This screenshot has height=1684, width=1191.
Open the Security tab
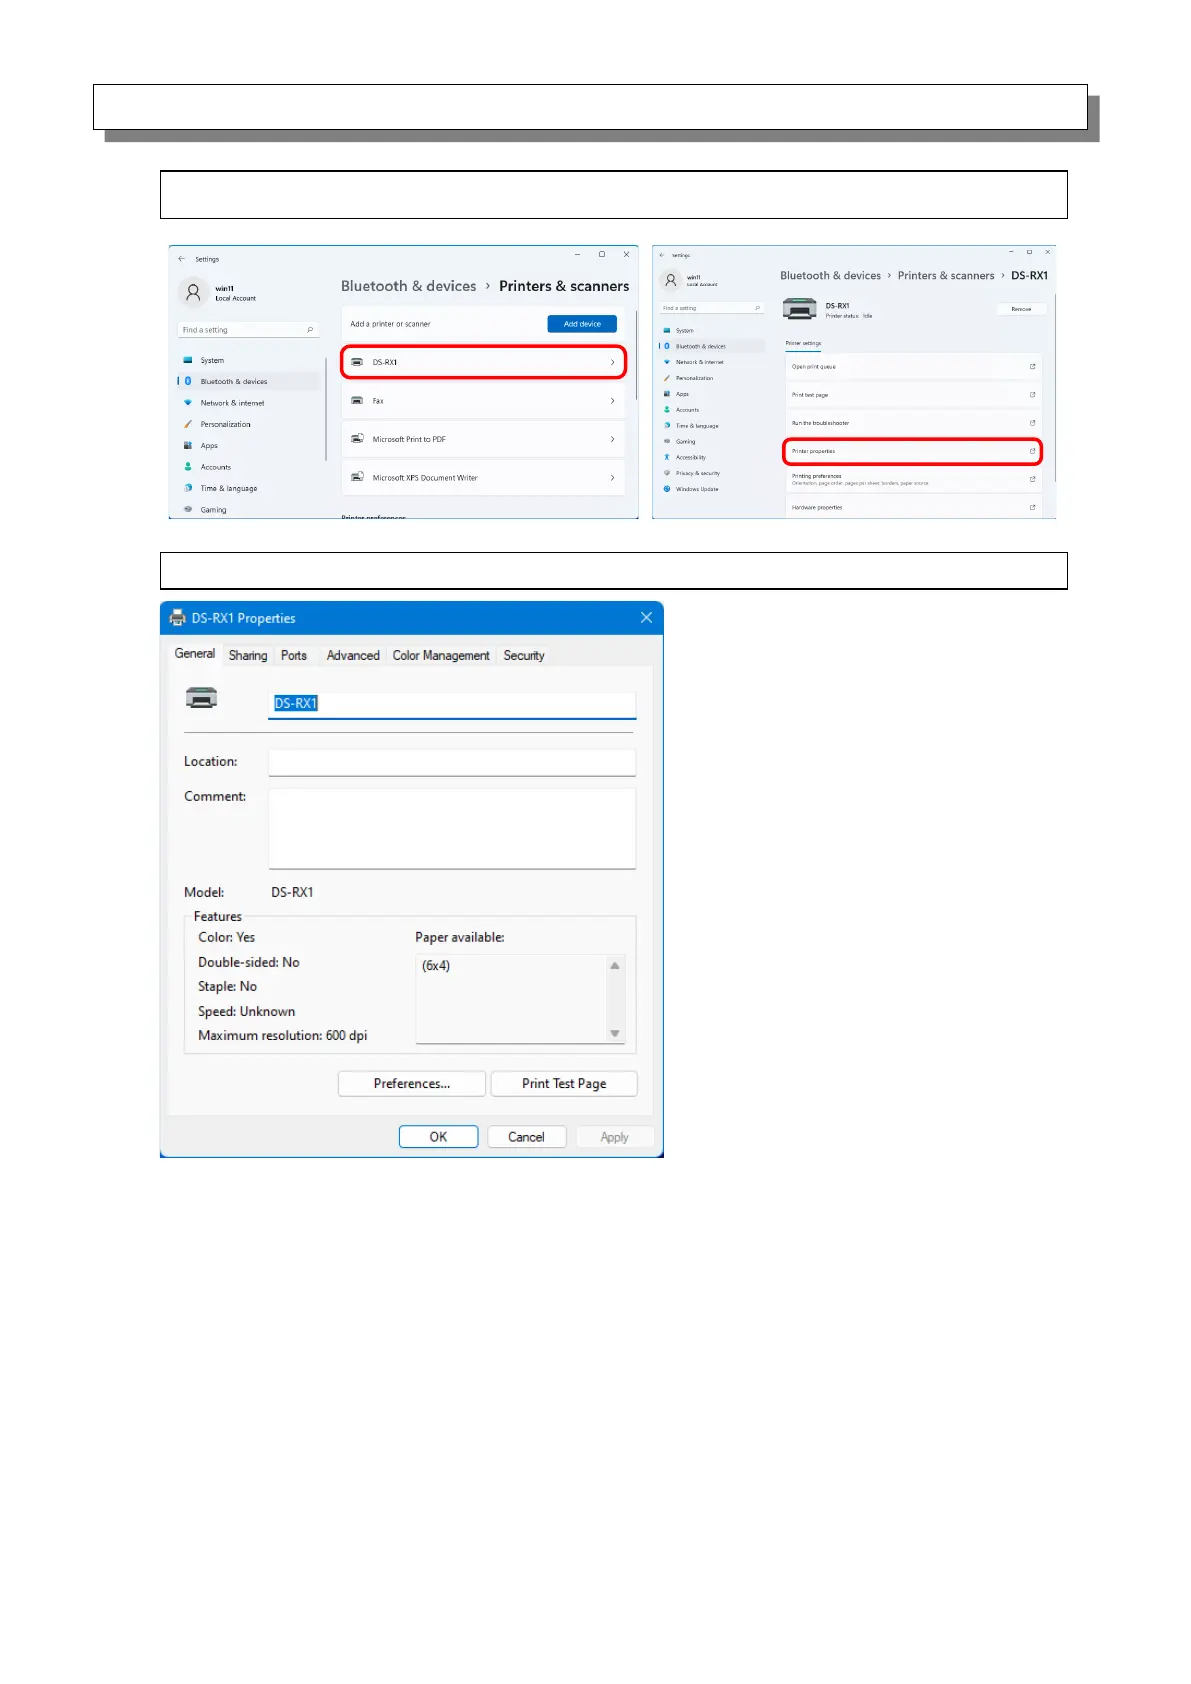(x=524, y=656)
